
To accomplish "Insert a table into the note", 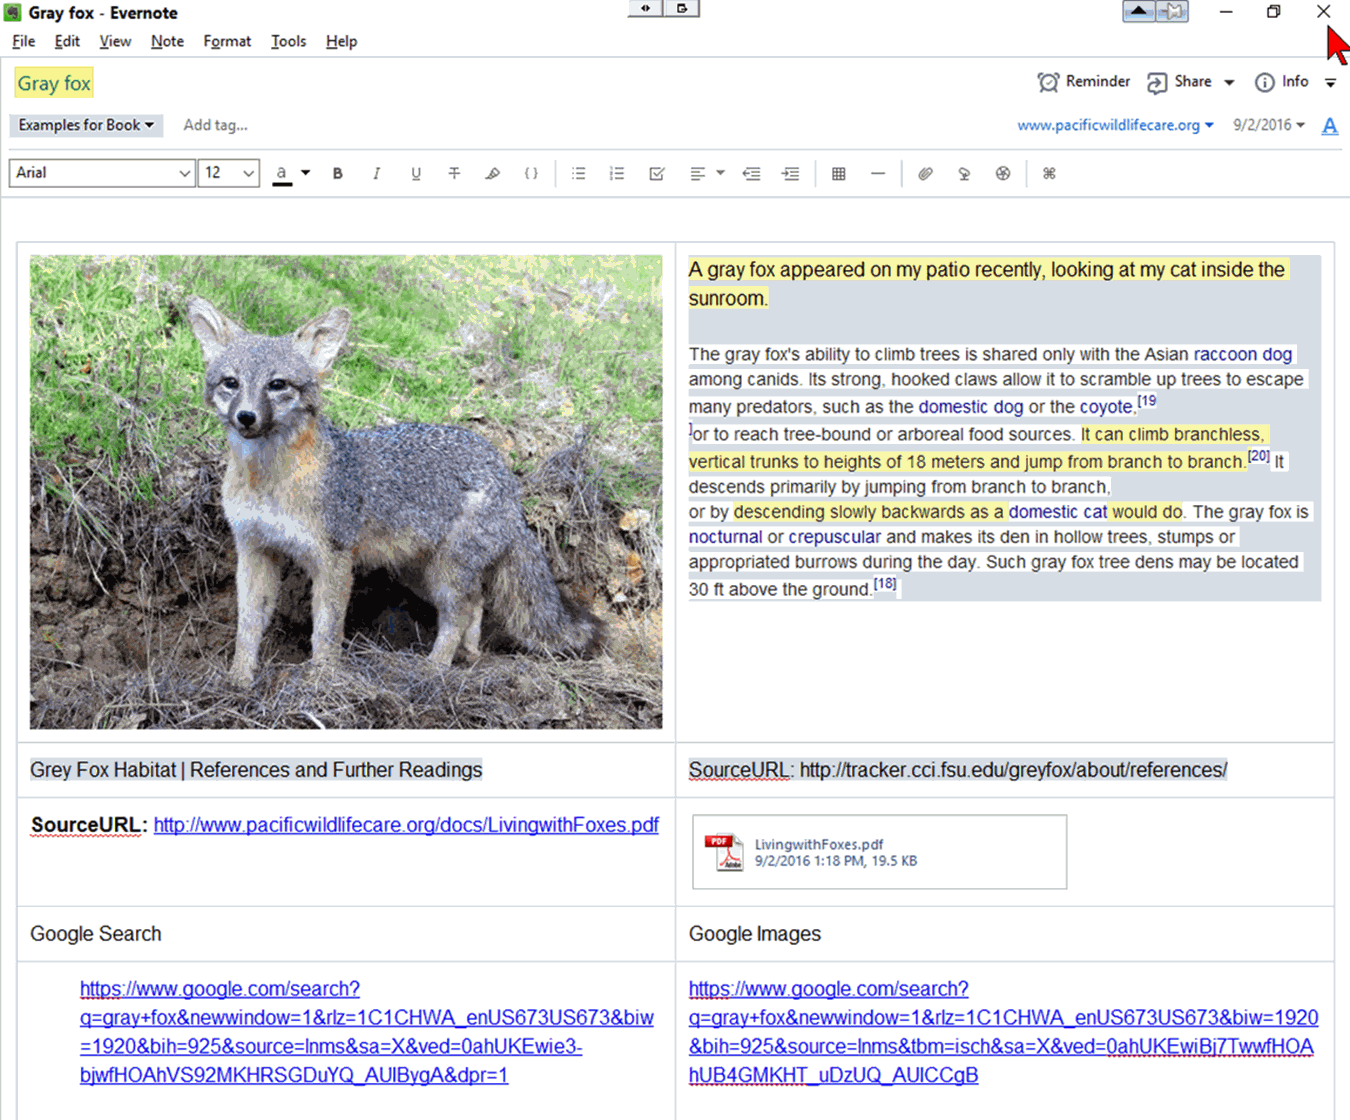I will (838, 174).
